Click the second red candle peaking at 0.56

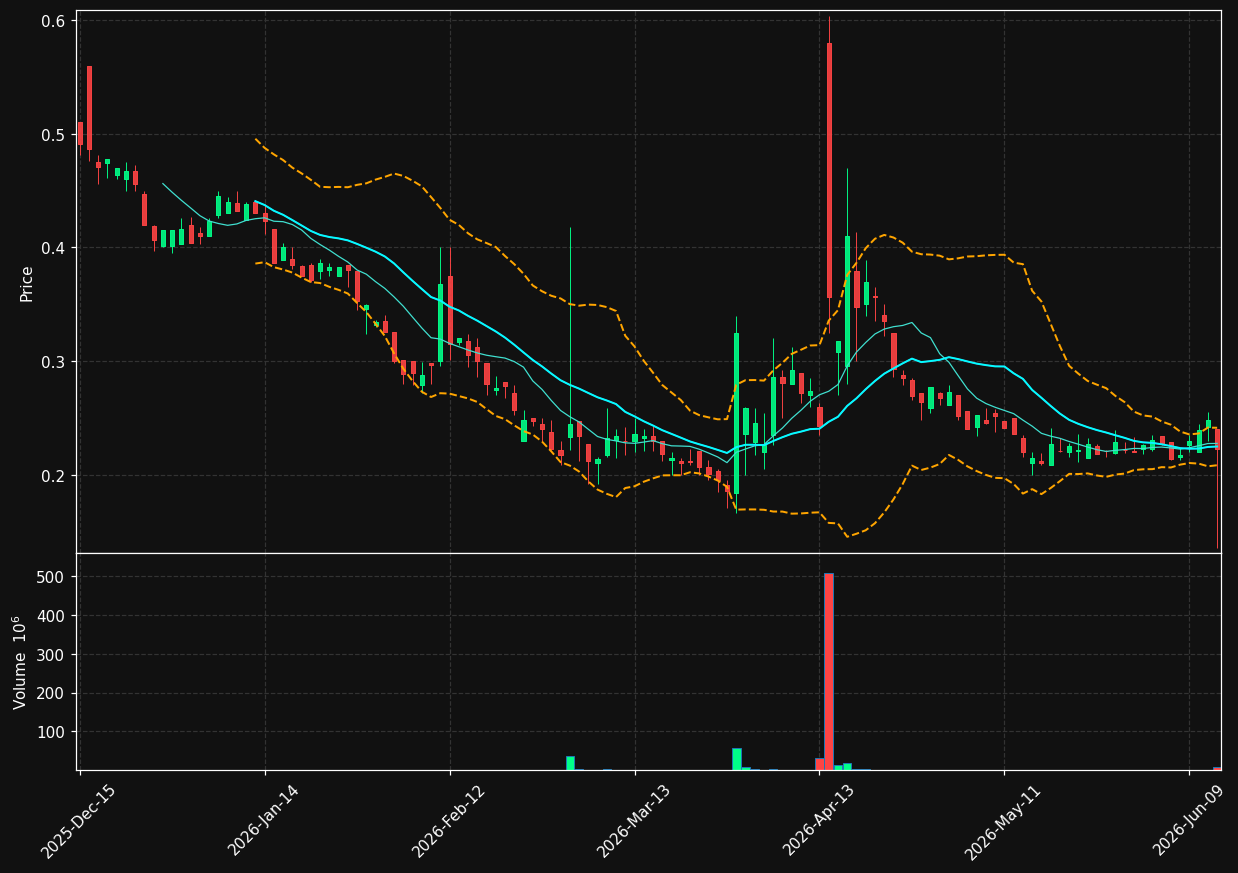(x=89, y=108)
